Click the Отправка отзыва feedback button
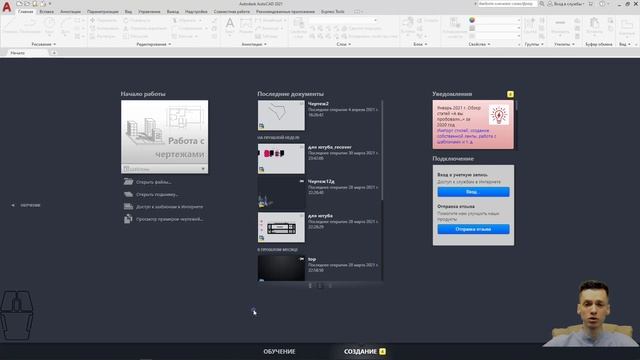The image size is (640, 360). 473,229
